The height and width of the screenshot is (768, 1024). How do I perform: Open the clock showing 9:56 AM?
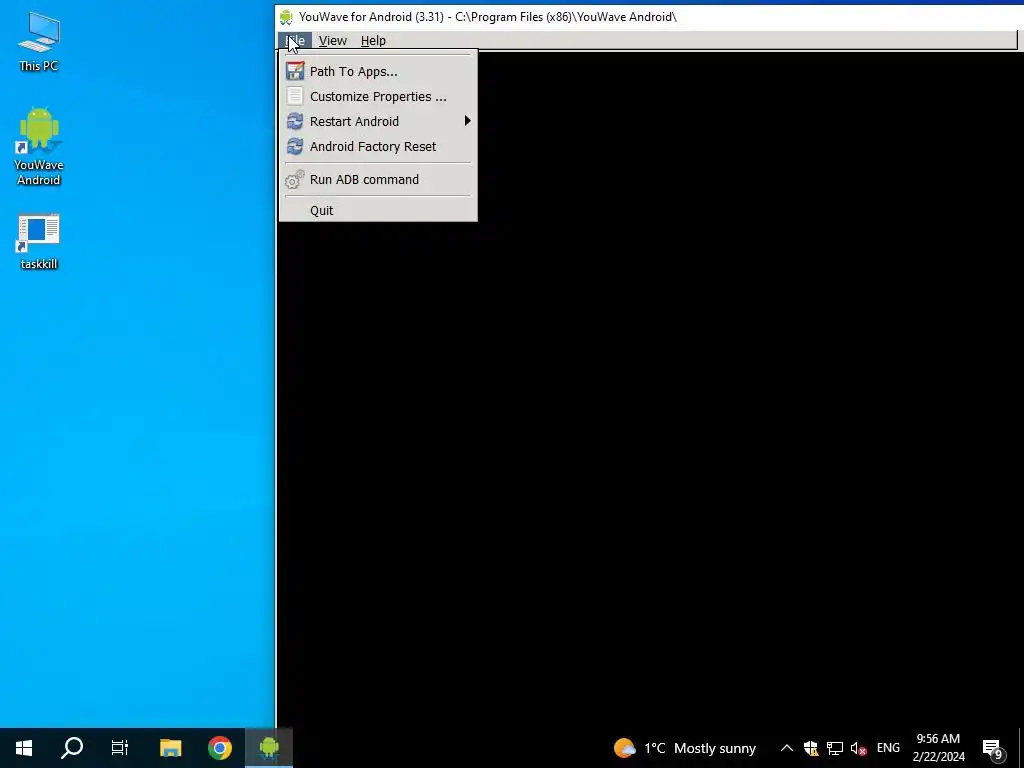(938, 748)
